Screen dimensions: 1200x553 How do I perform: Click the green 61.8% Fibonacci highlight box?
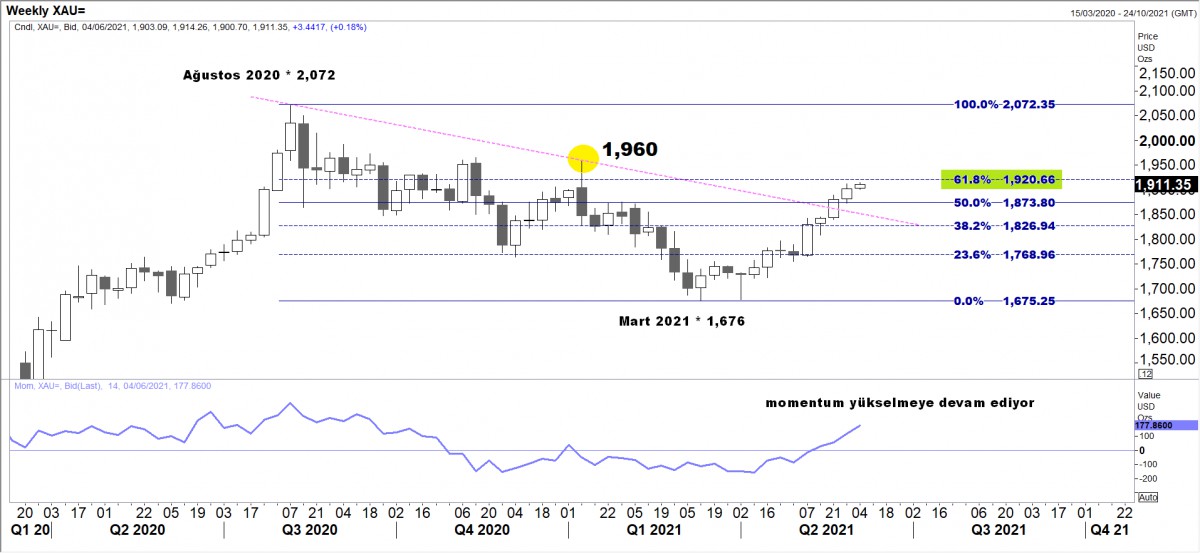point(1001,179)
